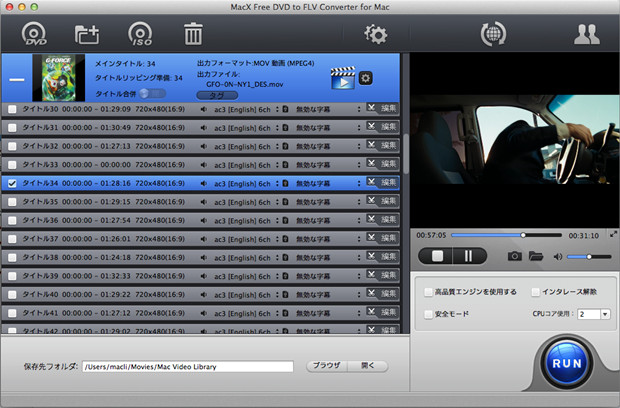Click the audio speaker icon in タイトル40 row
Viewport: 620px width, 408px height.
(204, 295)
